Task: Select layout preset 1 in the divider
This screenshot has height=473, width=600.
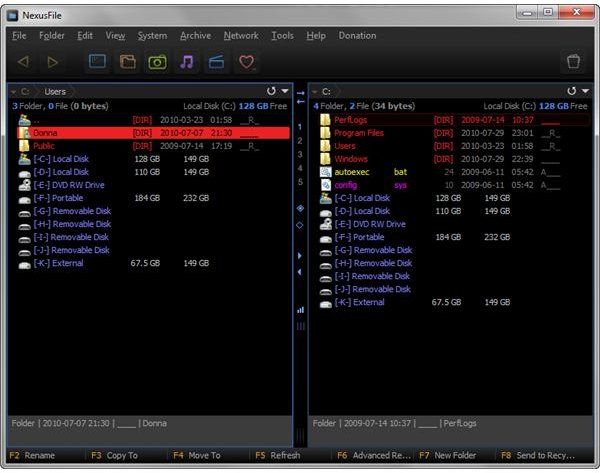Action: point(300,127)
